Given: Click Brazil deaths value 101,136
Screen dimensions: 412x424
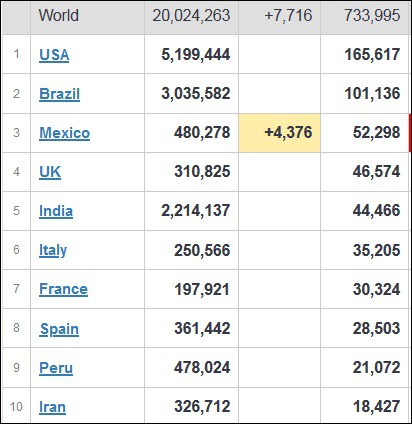Looking at the screenshot, I should point(372,94).
